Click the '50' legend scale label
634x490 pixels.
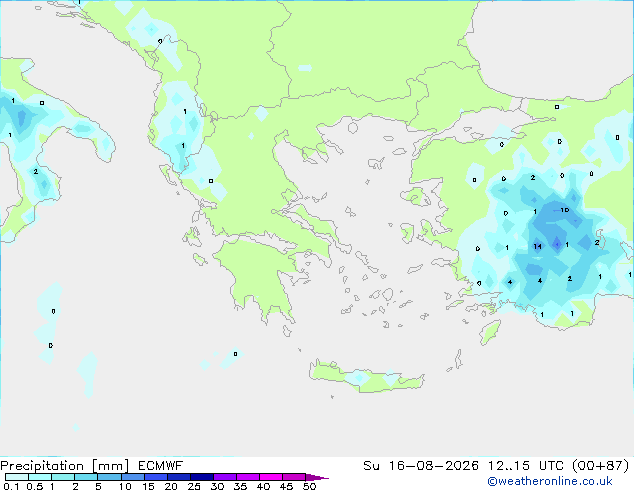(309, 486)
